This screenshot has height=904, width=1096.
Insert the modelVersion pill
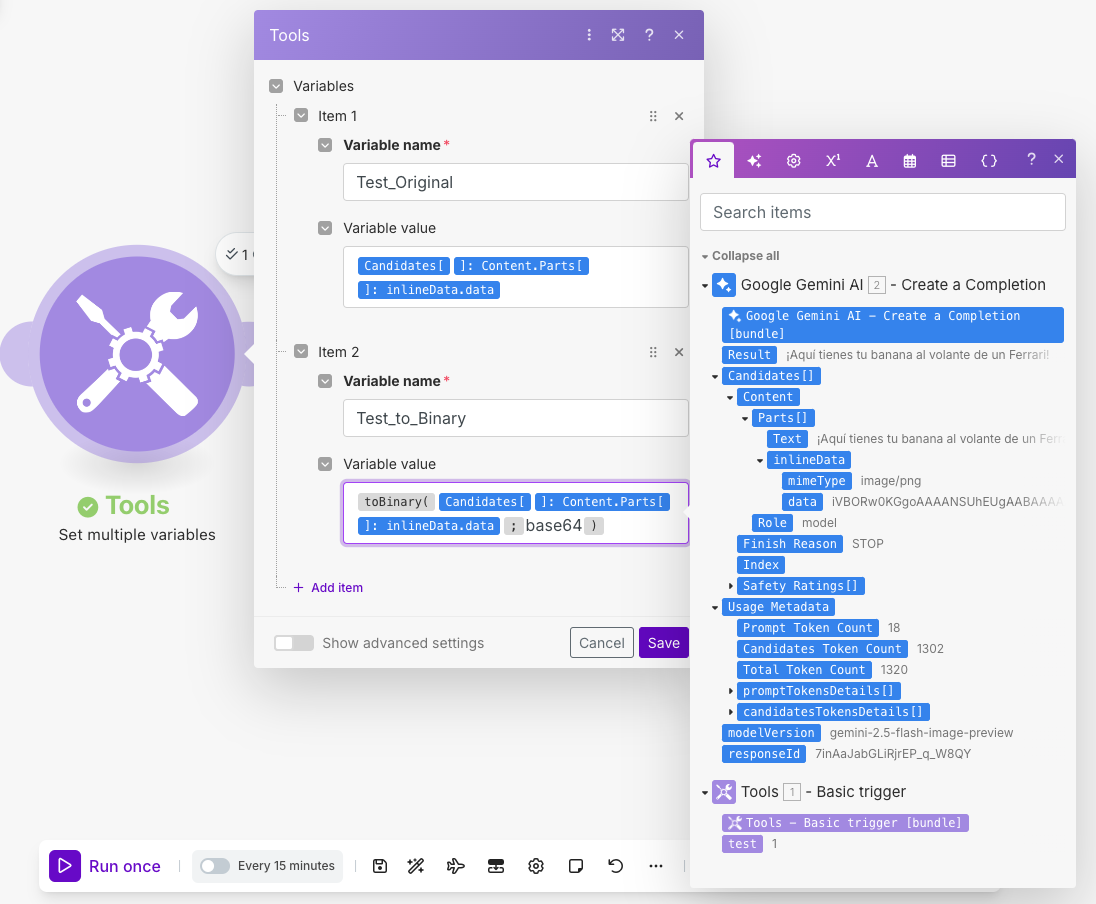pos(771,733)
